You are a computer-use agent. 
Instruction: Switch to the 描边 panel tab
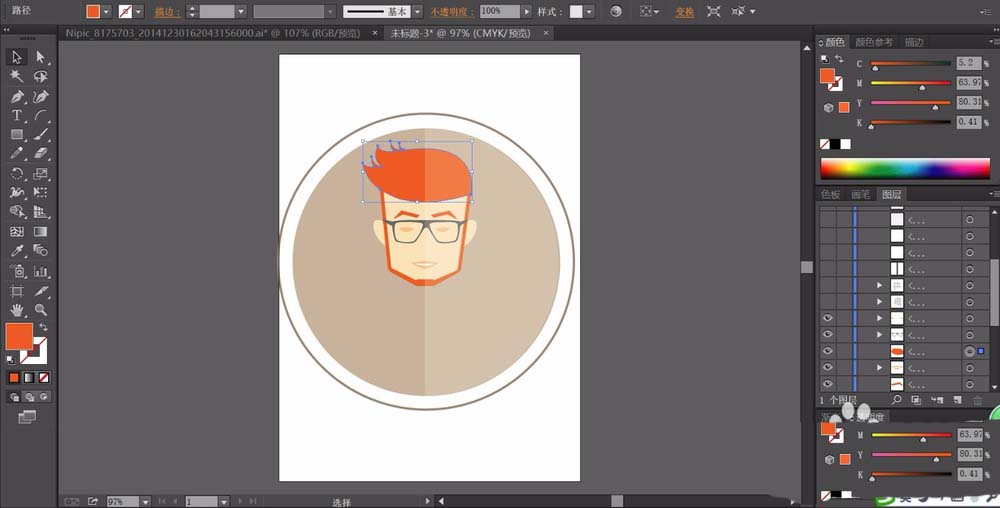click(x=915, y=42)
